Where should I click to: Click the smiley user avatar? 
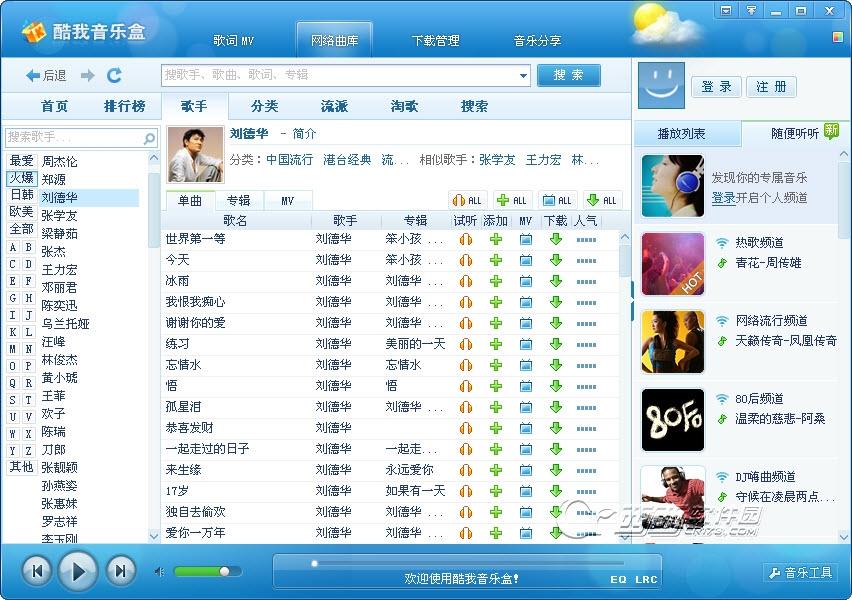click(661, 85)
